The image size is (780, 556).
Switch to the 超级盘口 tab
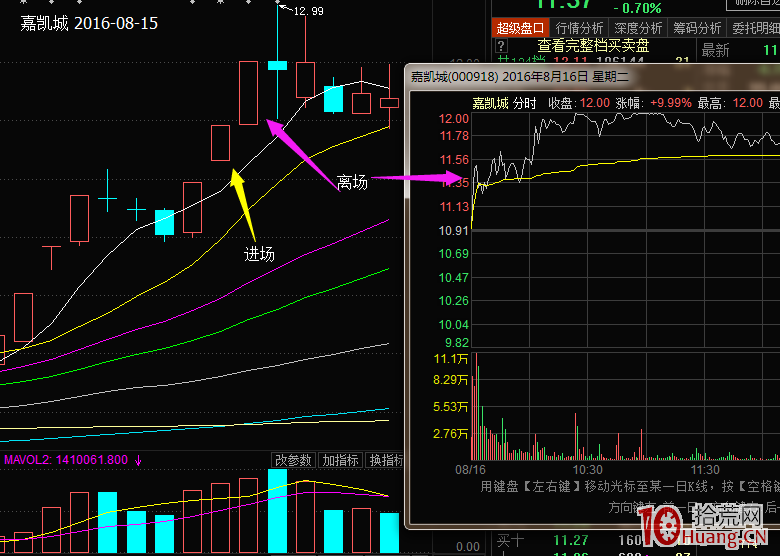pos(520,28)
